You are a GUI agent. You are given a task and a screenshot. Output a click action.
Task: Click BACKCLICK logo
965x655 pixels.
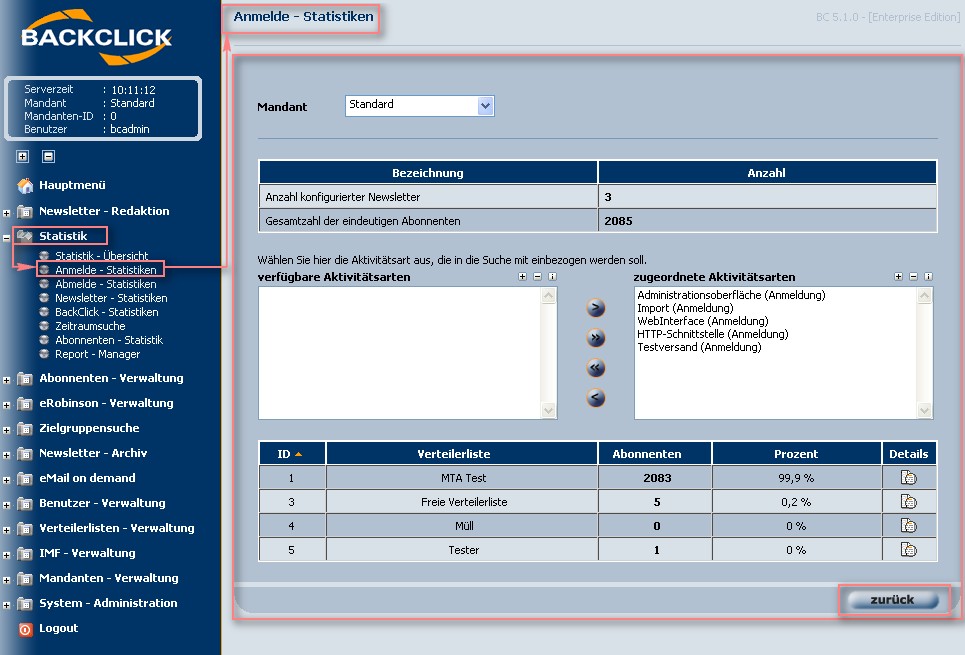[x=97, y=37]
